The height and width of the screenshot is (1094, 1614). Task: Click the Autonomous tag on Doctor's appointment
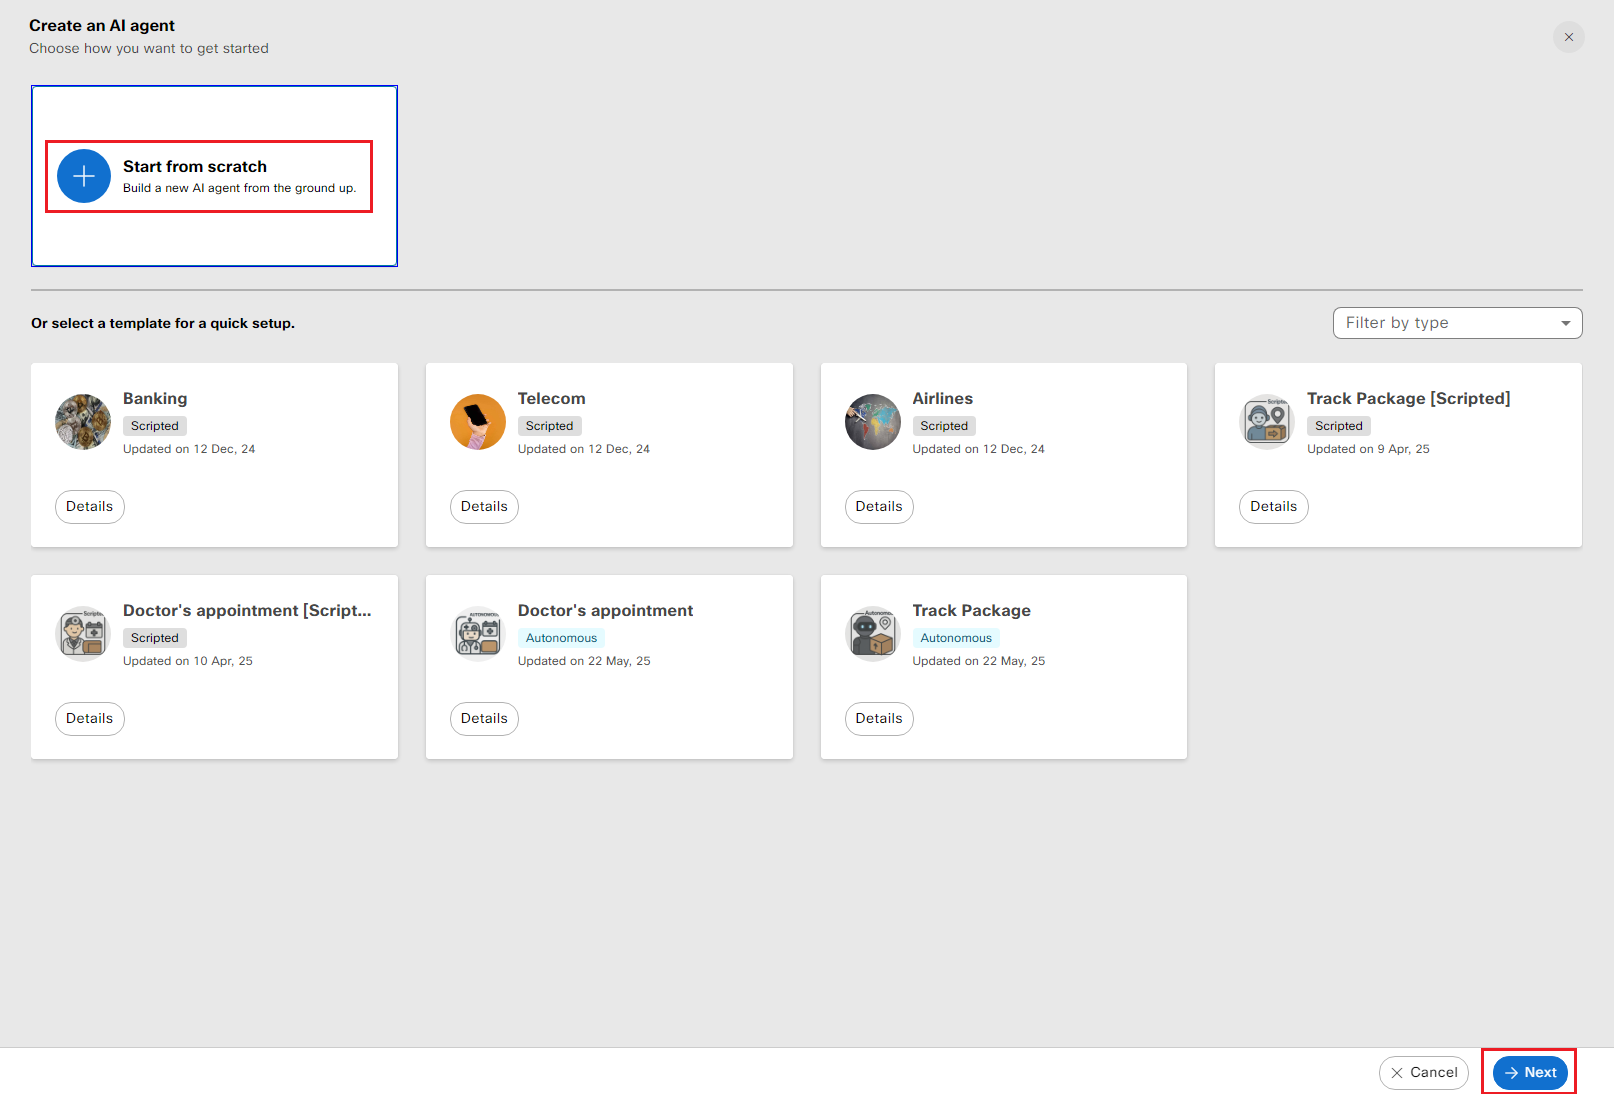561,638
